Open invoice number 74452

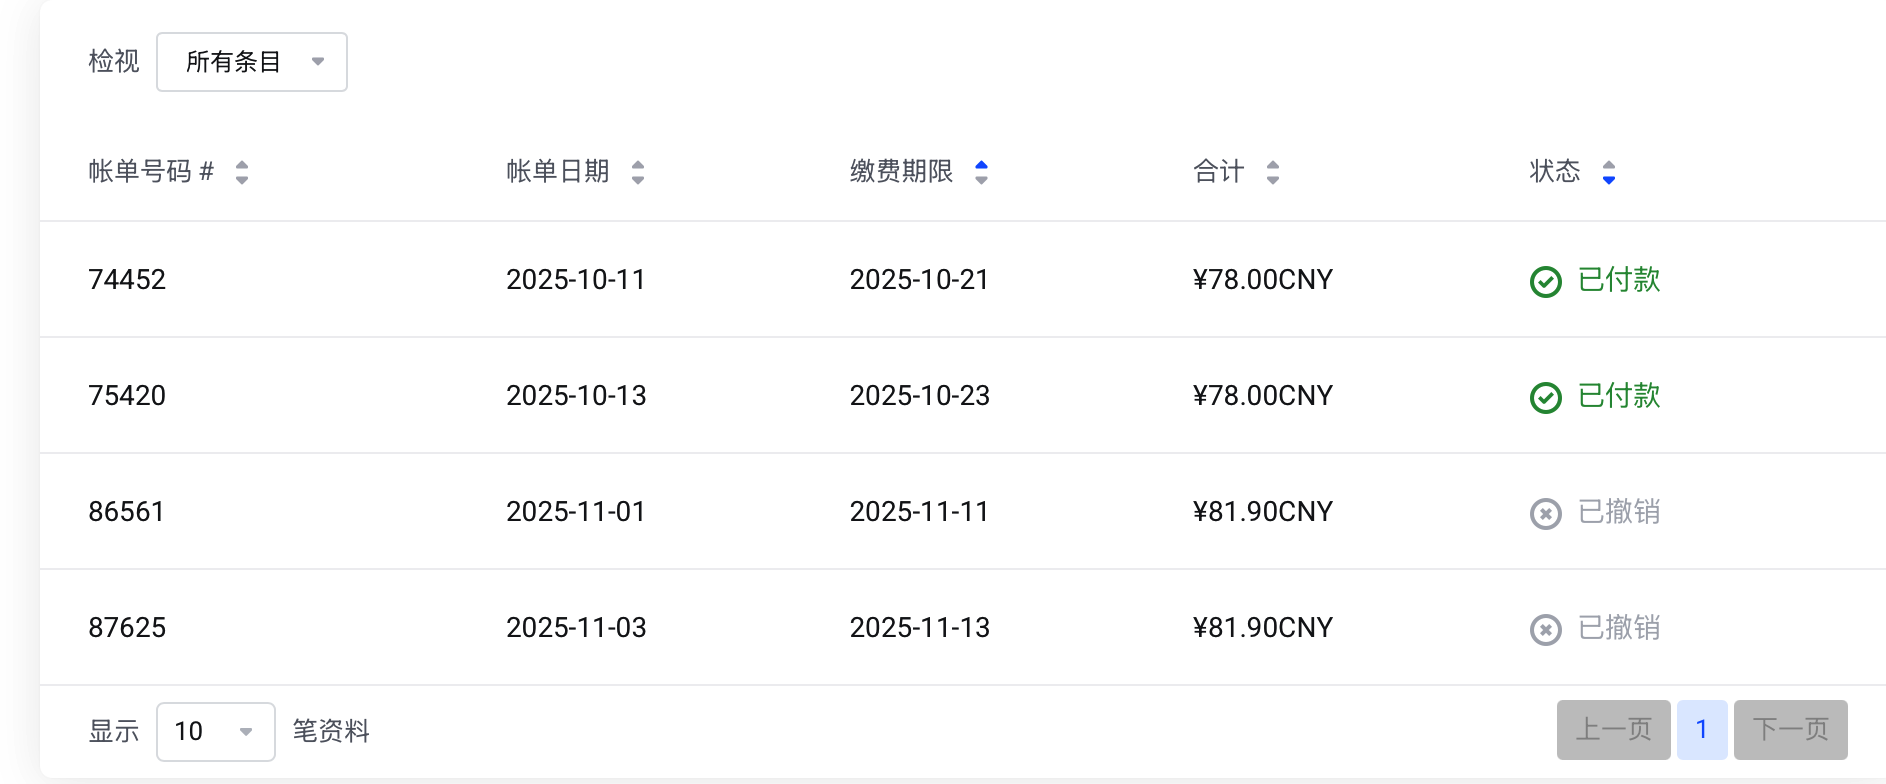(127, 280)
